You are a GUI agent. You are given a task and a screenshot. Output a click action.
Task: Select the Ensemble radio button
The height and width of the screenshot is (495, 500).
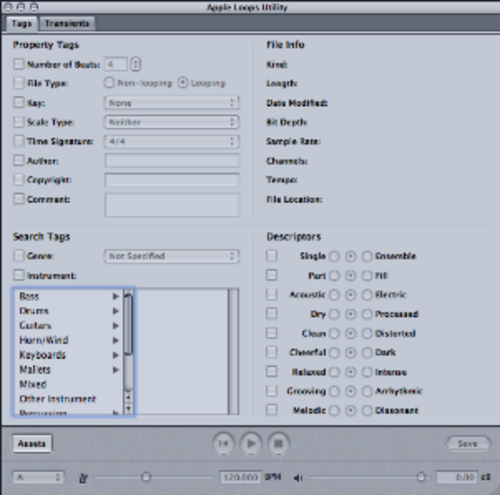click(367, 256)
